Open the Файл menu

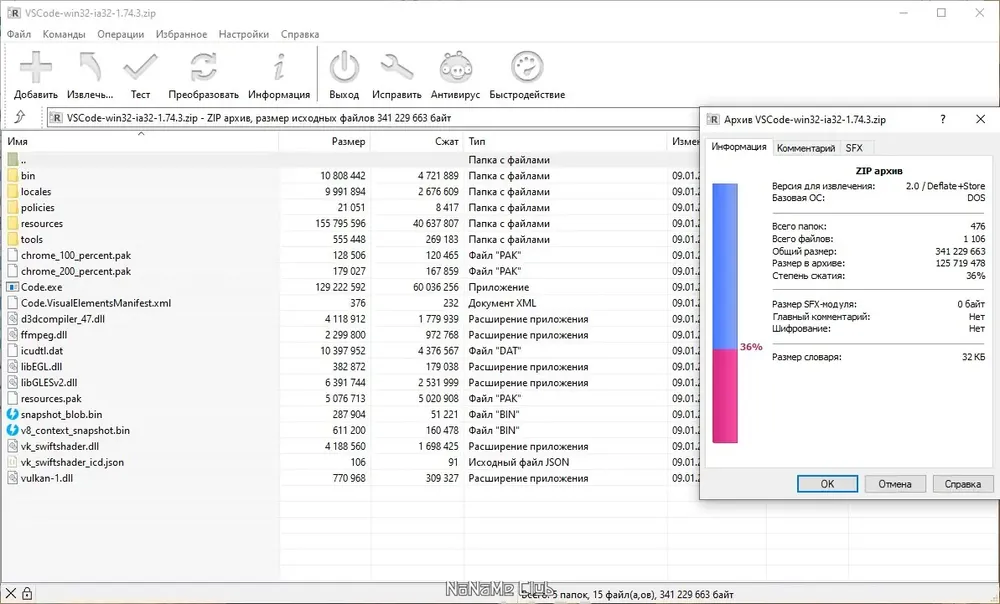pyautogui.click(x=19, y=34)
